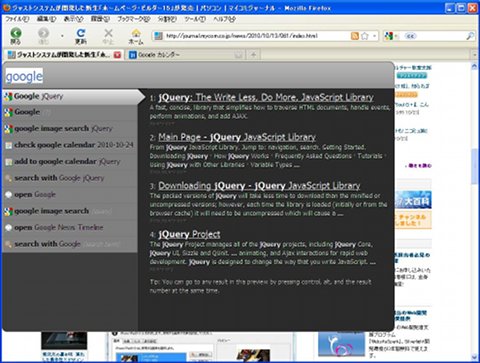Open the 'jQuery Project' result link
This screenshot has height=363, width=480.
click(189, 234)
